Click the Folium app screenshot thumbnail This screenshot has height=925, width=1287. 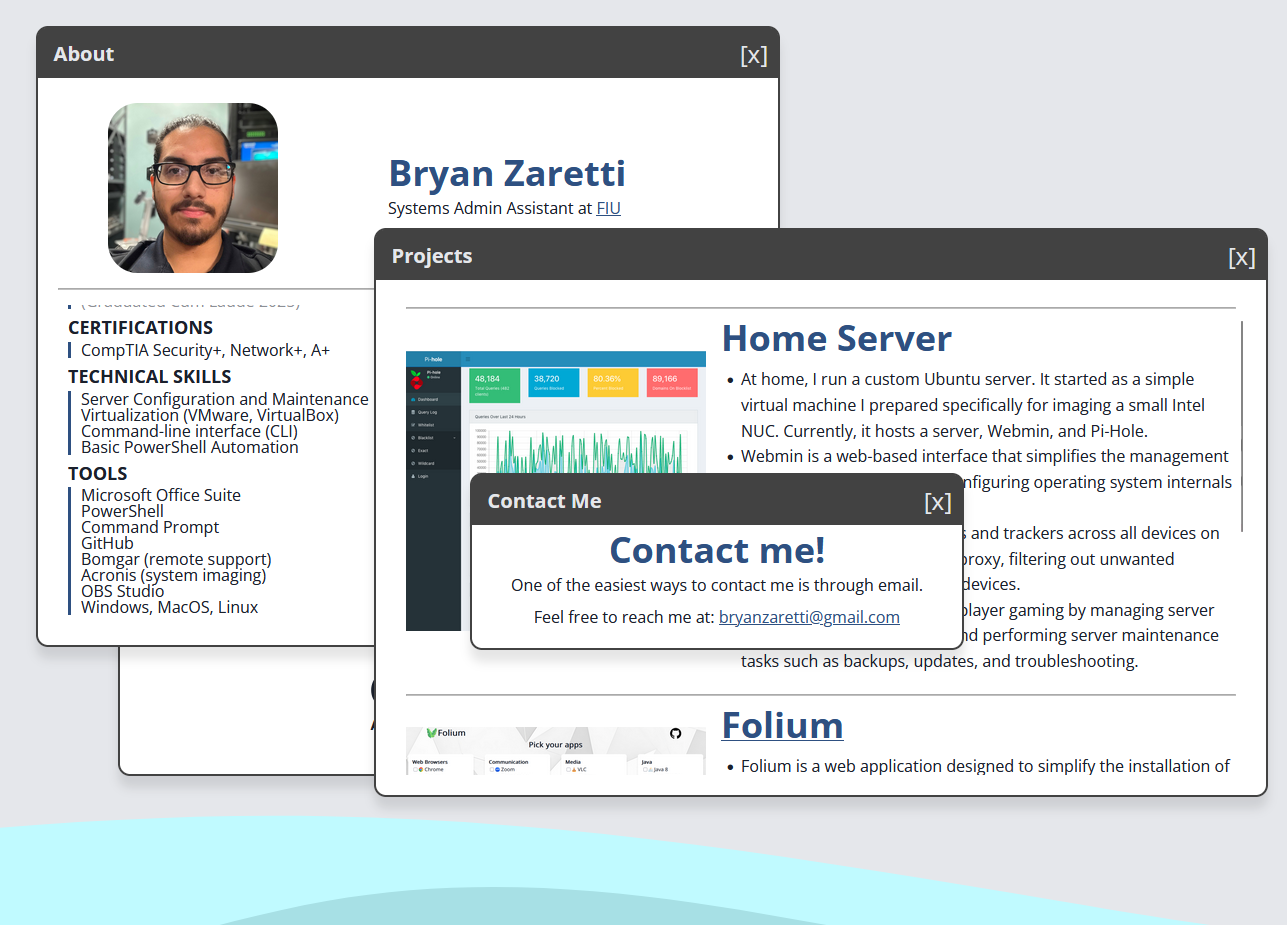click(x=556, y=751)
